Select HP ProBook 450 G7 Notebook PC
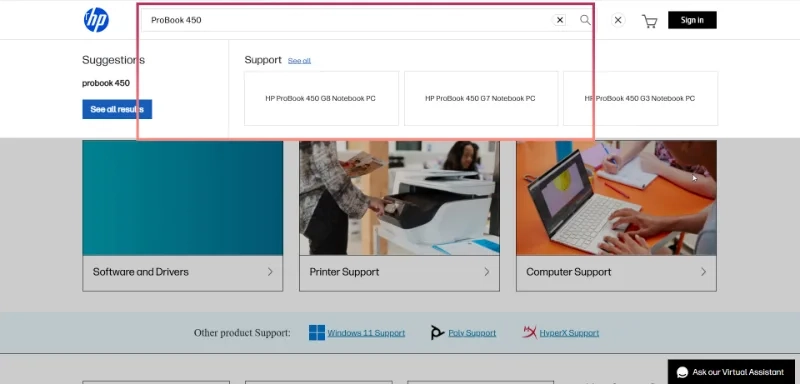Viewport: 800px width, 384px height. pyautogui.click(x=481, y=98)
